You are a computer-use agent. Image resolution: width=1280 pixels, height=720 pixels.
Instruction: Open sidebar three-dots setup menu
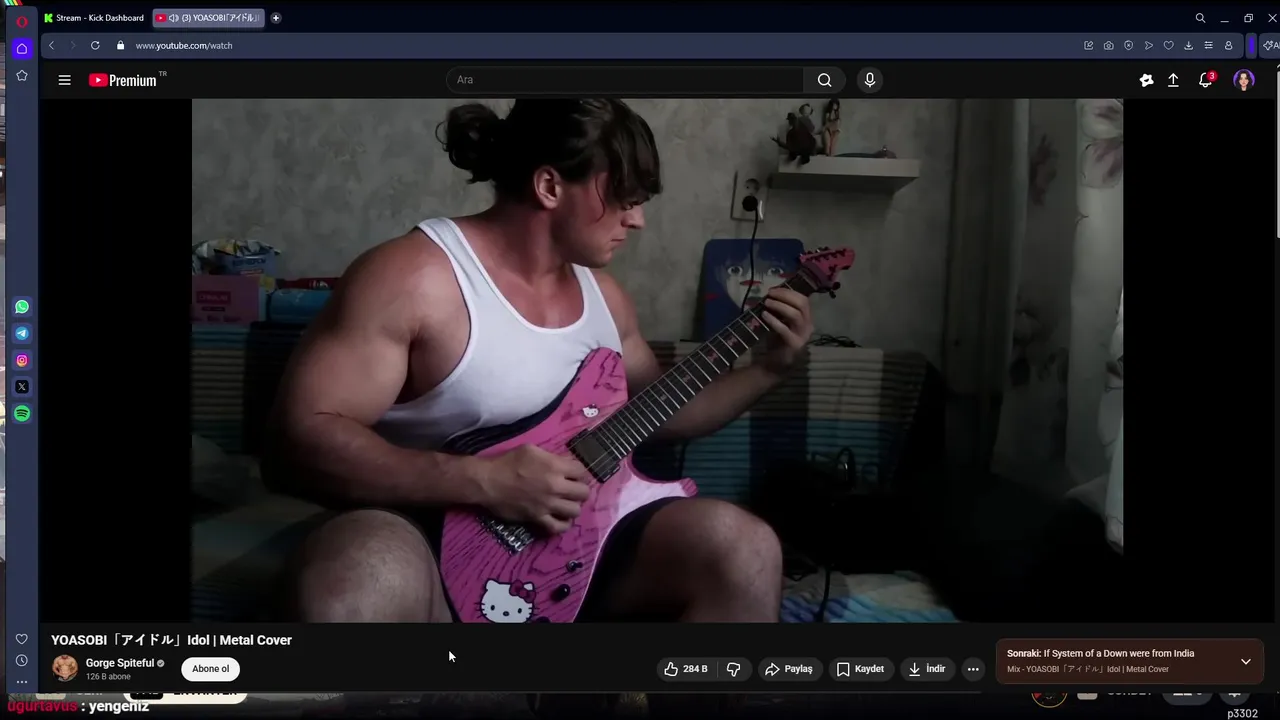tap(21, 682)
